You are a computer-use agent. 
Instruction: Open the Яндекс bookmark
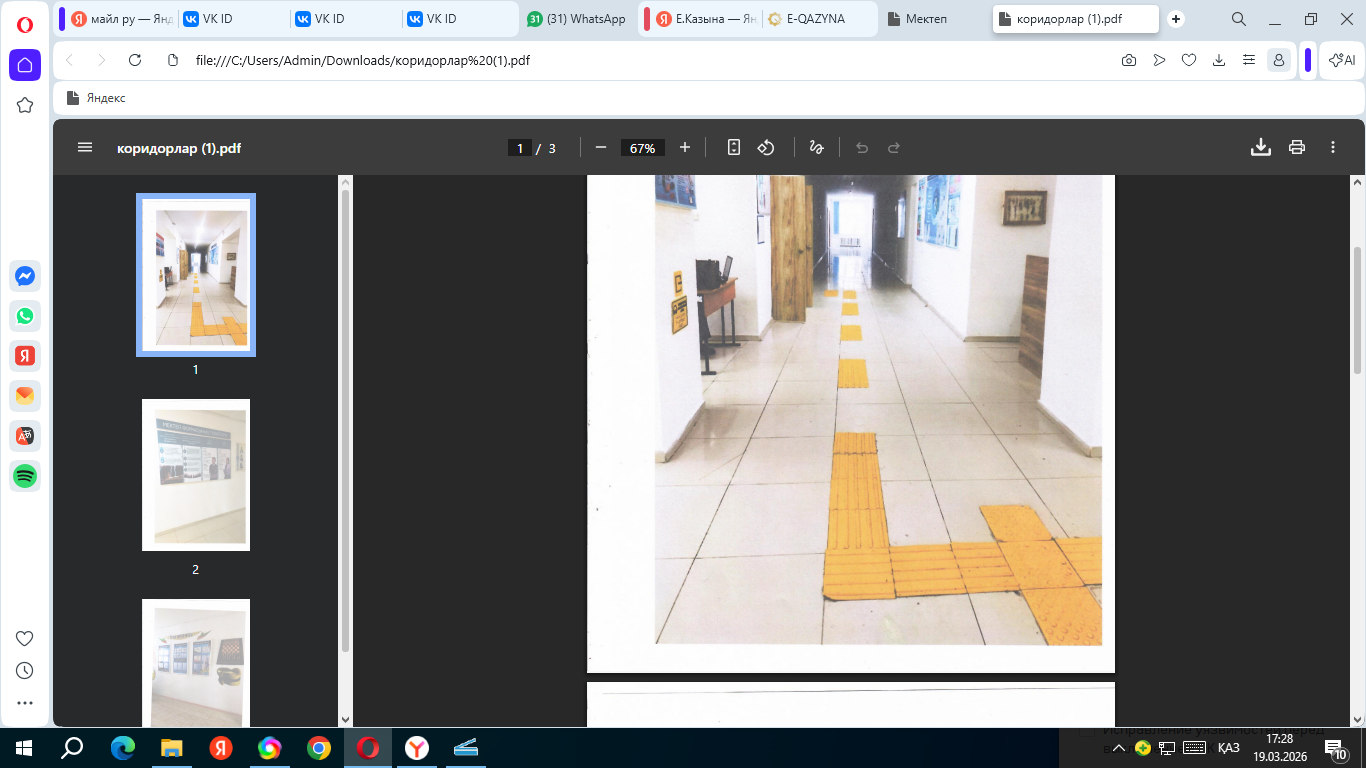pyautogui.click(x=96, y=98)
